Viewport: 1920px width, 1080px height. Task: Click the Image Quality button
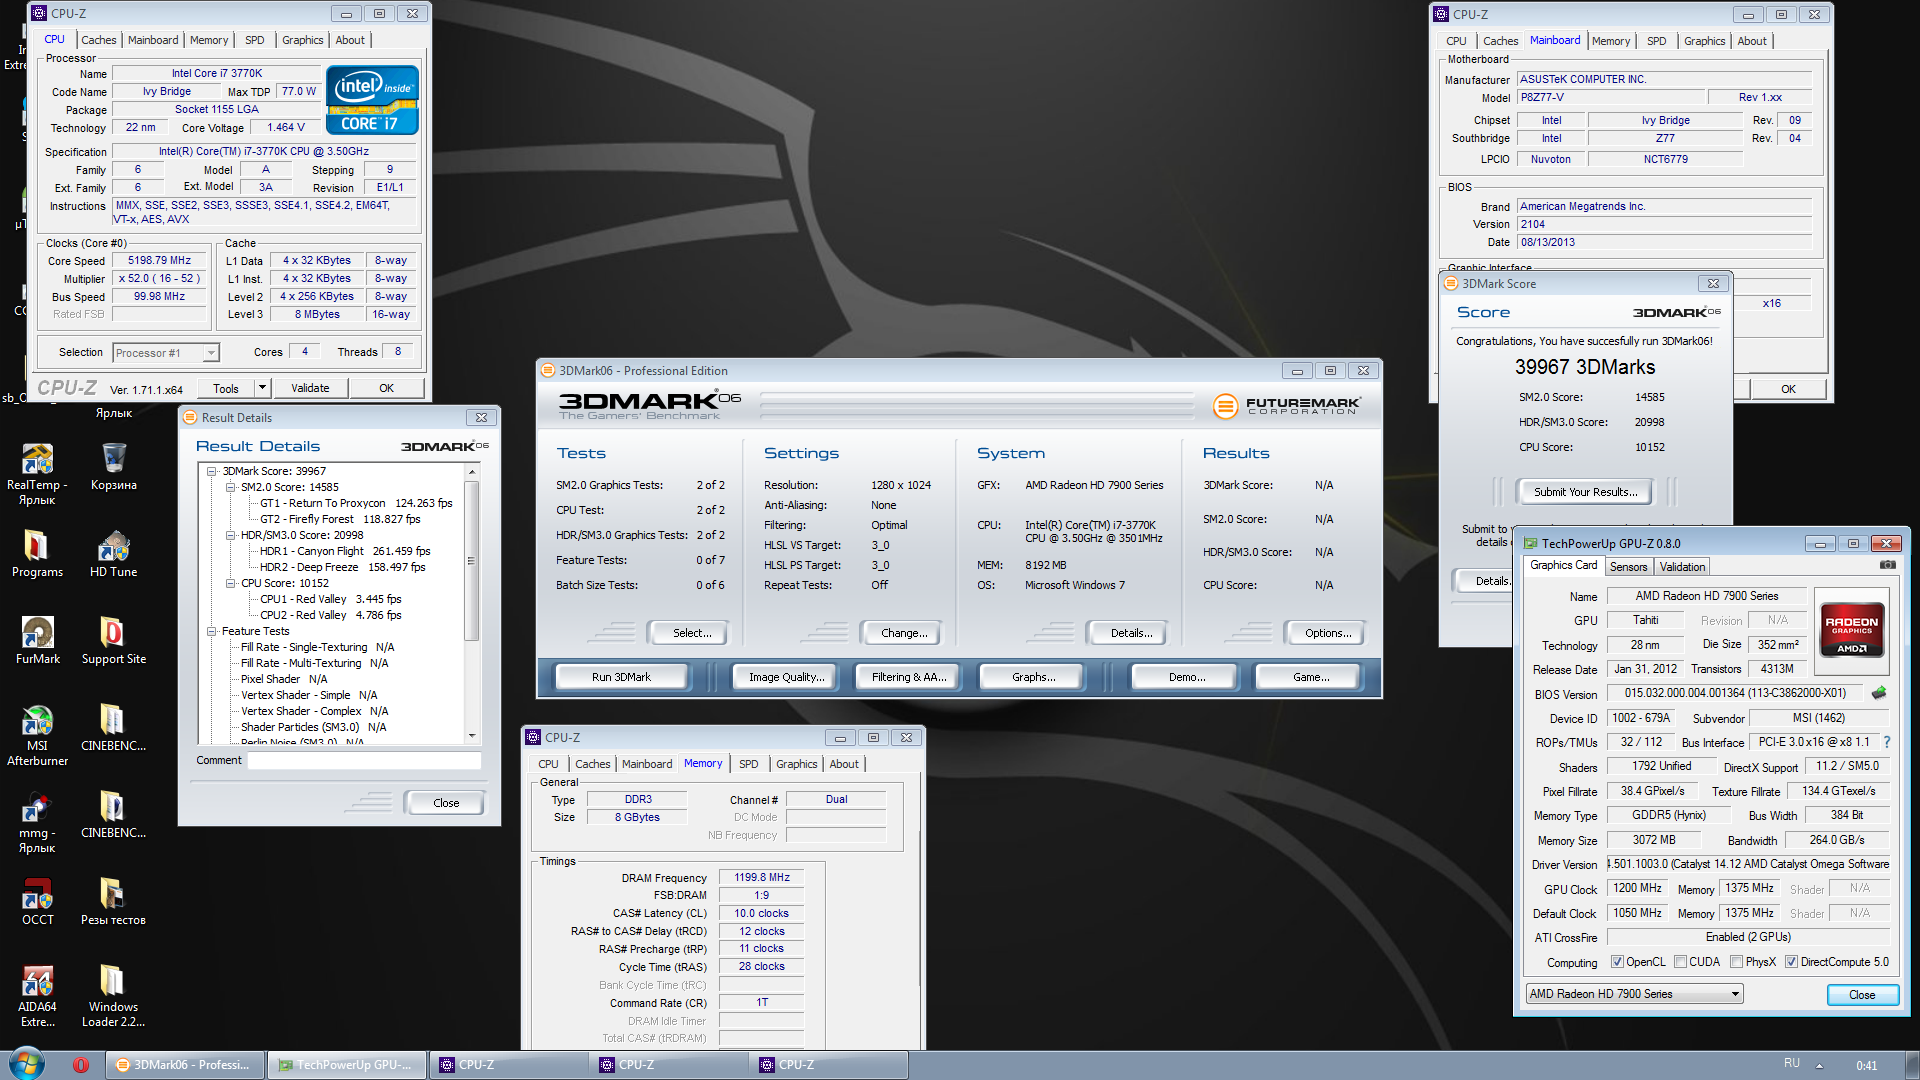tap(787, 677)
